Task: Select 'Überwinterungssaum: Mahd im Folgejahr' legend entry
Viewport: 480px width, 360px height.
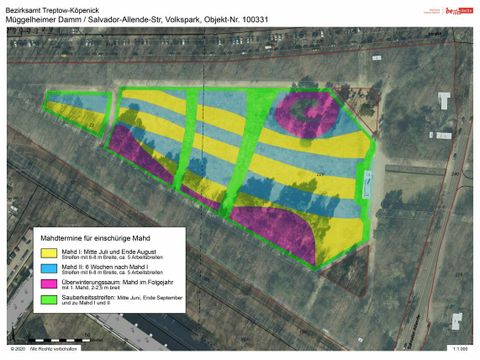Action: [117, 282]
